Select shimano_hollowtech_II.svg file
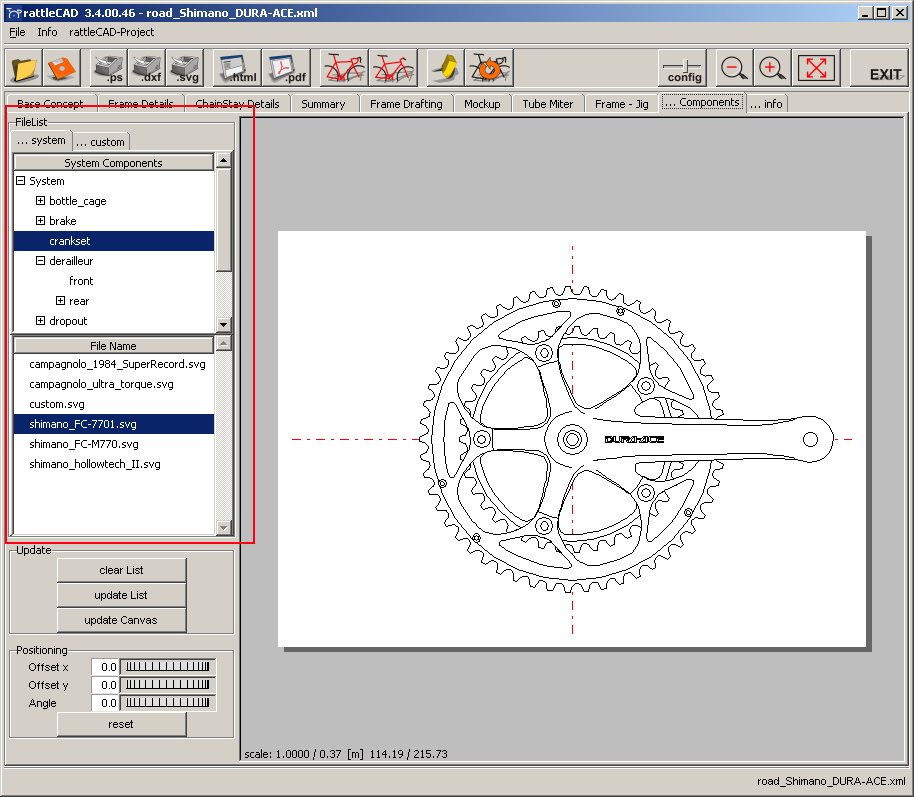Screen dimensions: 914x797 pos(114,464)
